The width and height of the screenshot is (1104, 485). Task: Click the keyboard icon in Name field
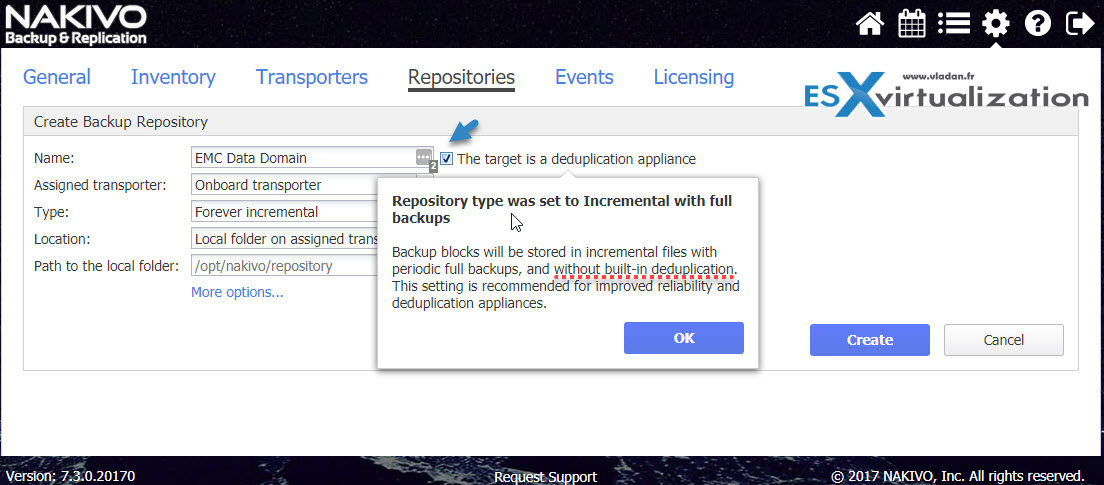pos(422,157)
